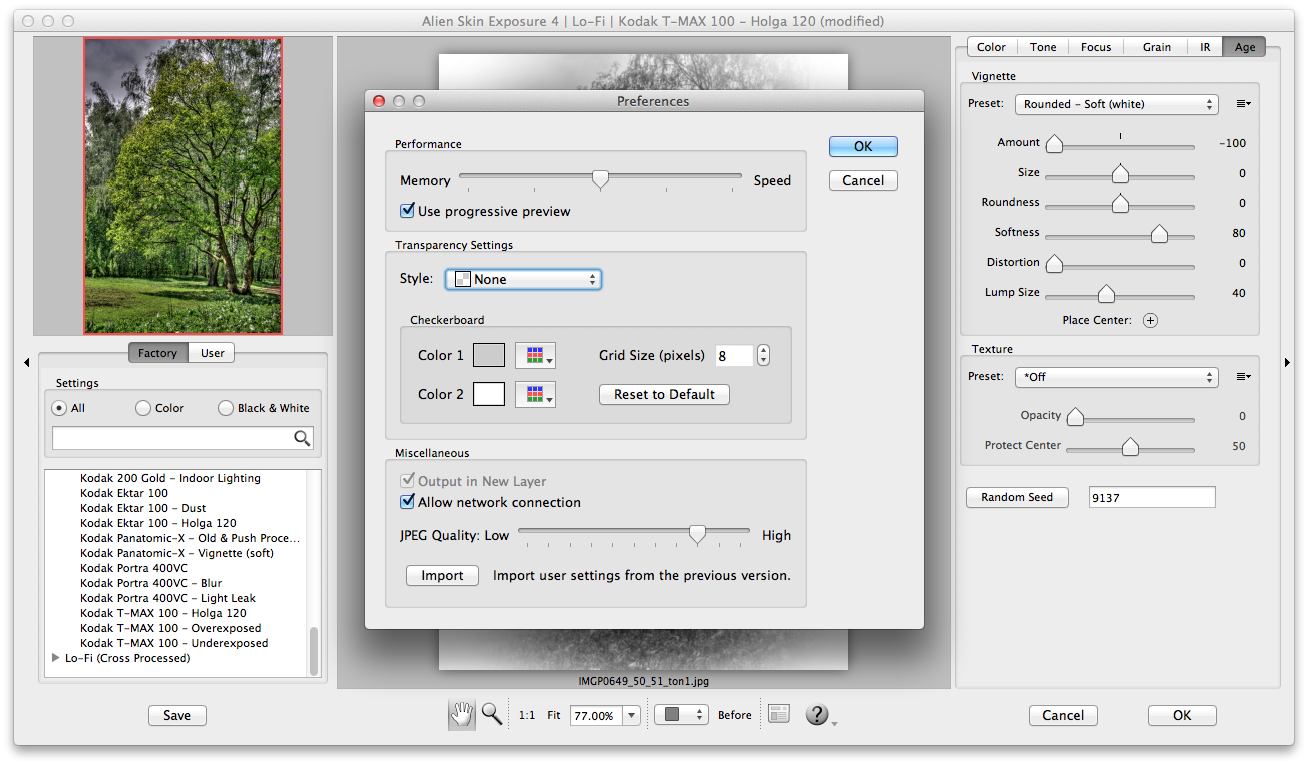The height and width of the screenshot is (765, 1308).
Task: Click the Reset to Default button
Action: click(664, 394)
